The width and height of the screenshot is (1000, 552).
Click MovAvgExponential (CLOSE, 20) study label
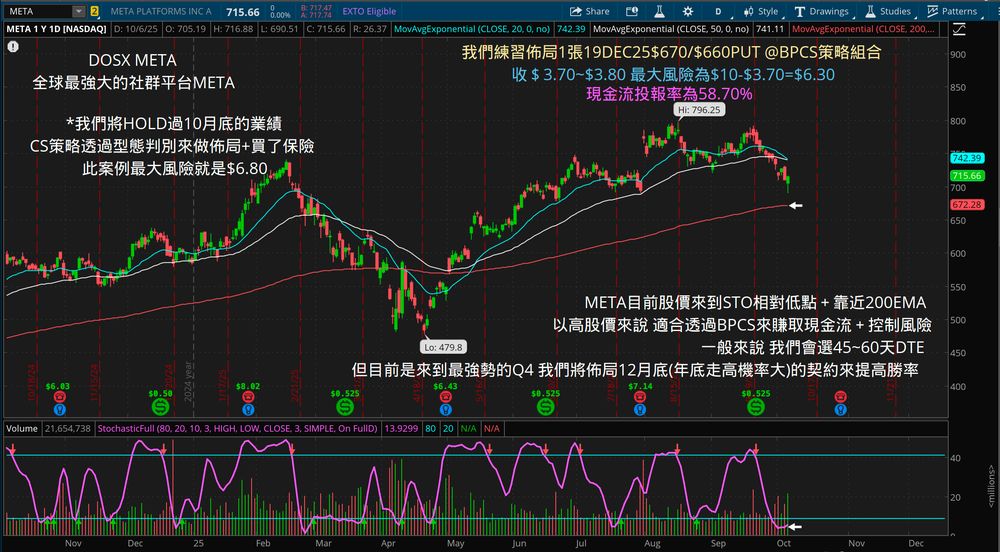pyautogui.click(x=473, y=29)
